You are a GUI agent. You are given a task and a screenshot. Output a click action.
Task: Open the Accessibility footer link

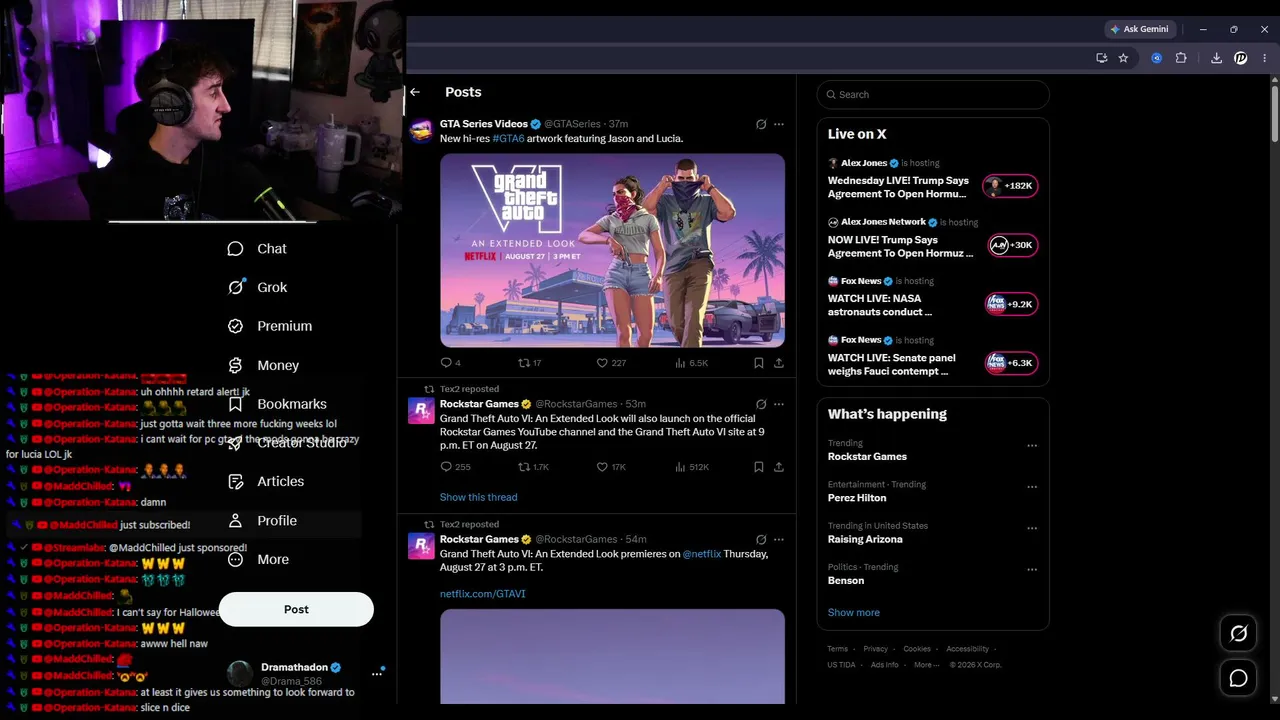(967, 649)
